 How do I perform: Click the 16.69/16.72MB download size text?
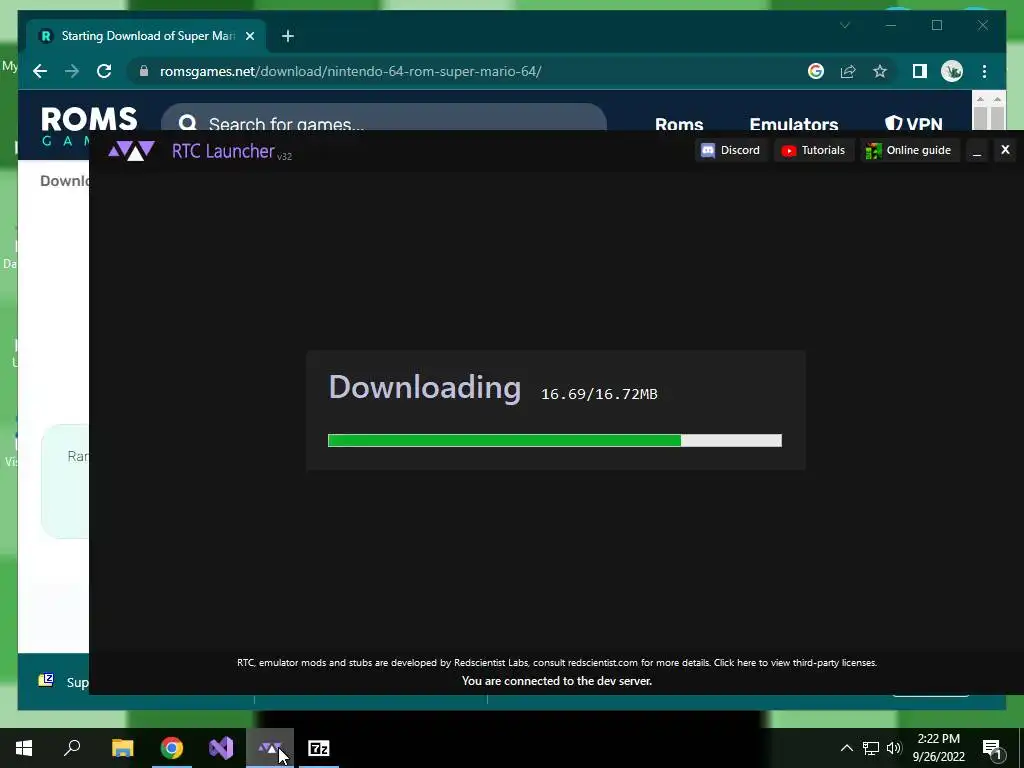[599, 394]
